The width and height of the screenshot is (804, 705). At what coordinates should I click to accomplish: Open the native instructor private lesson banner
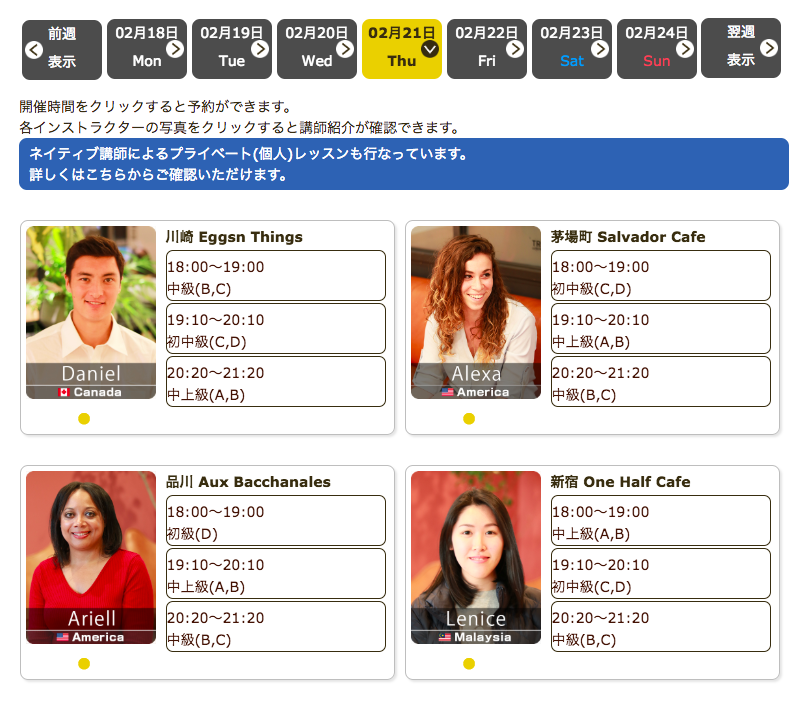pos(403,164)
